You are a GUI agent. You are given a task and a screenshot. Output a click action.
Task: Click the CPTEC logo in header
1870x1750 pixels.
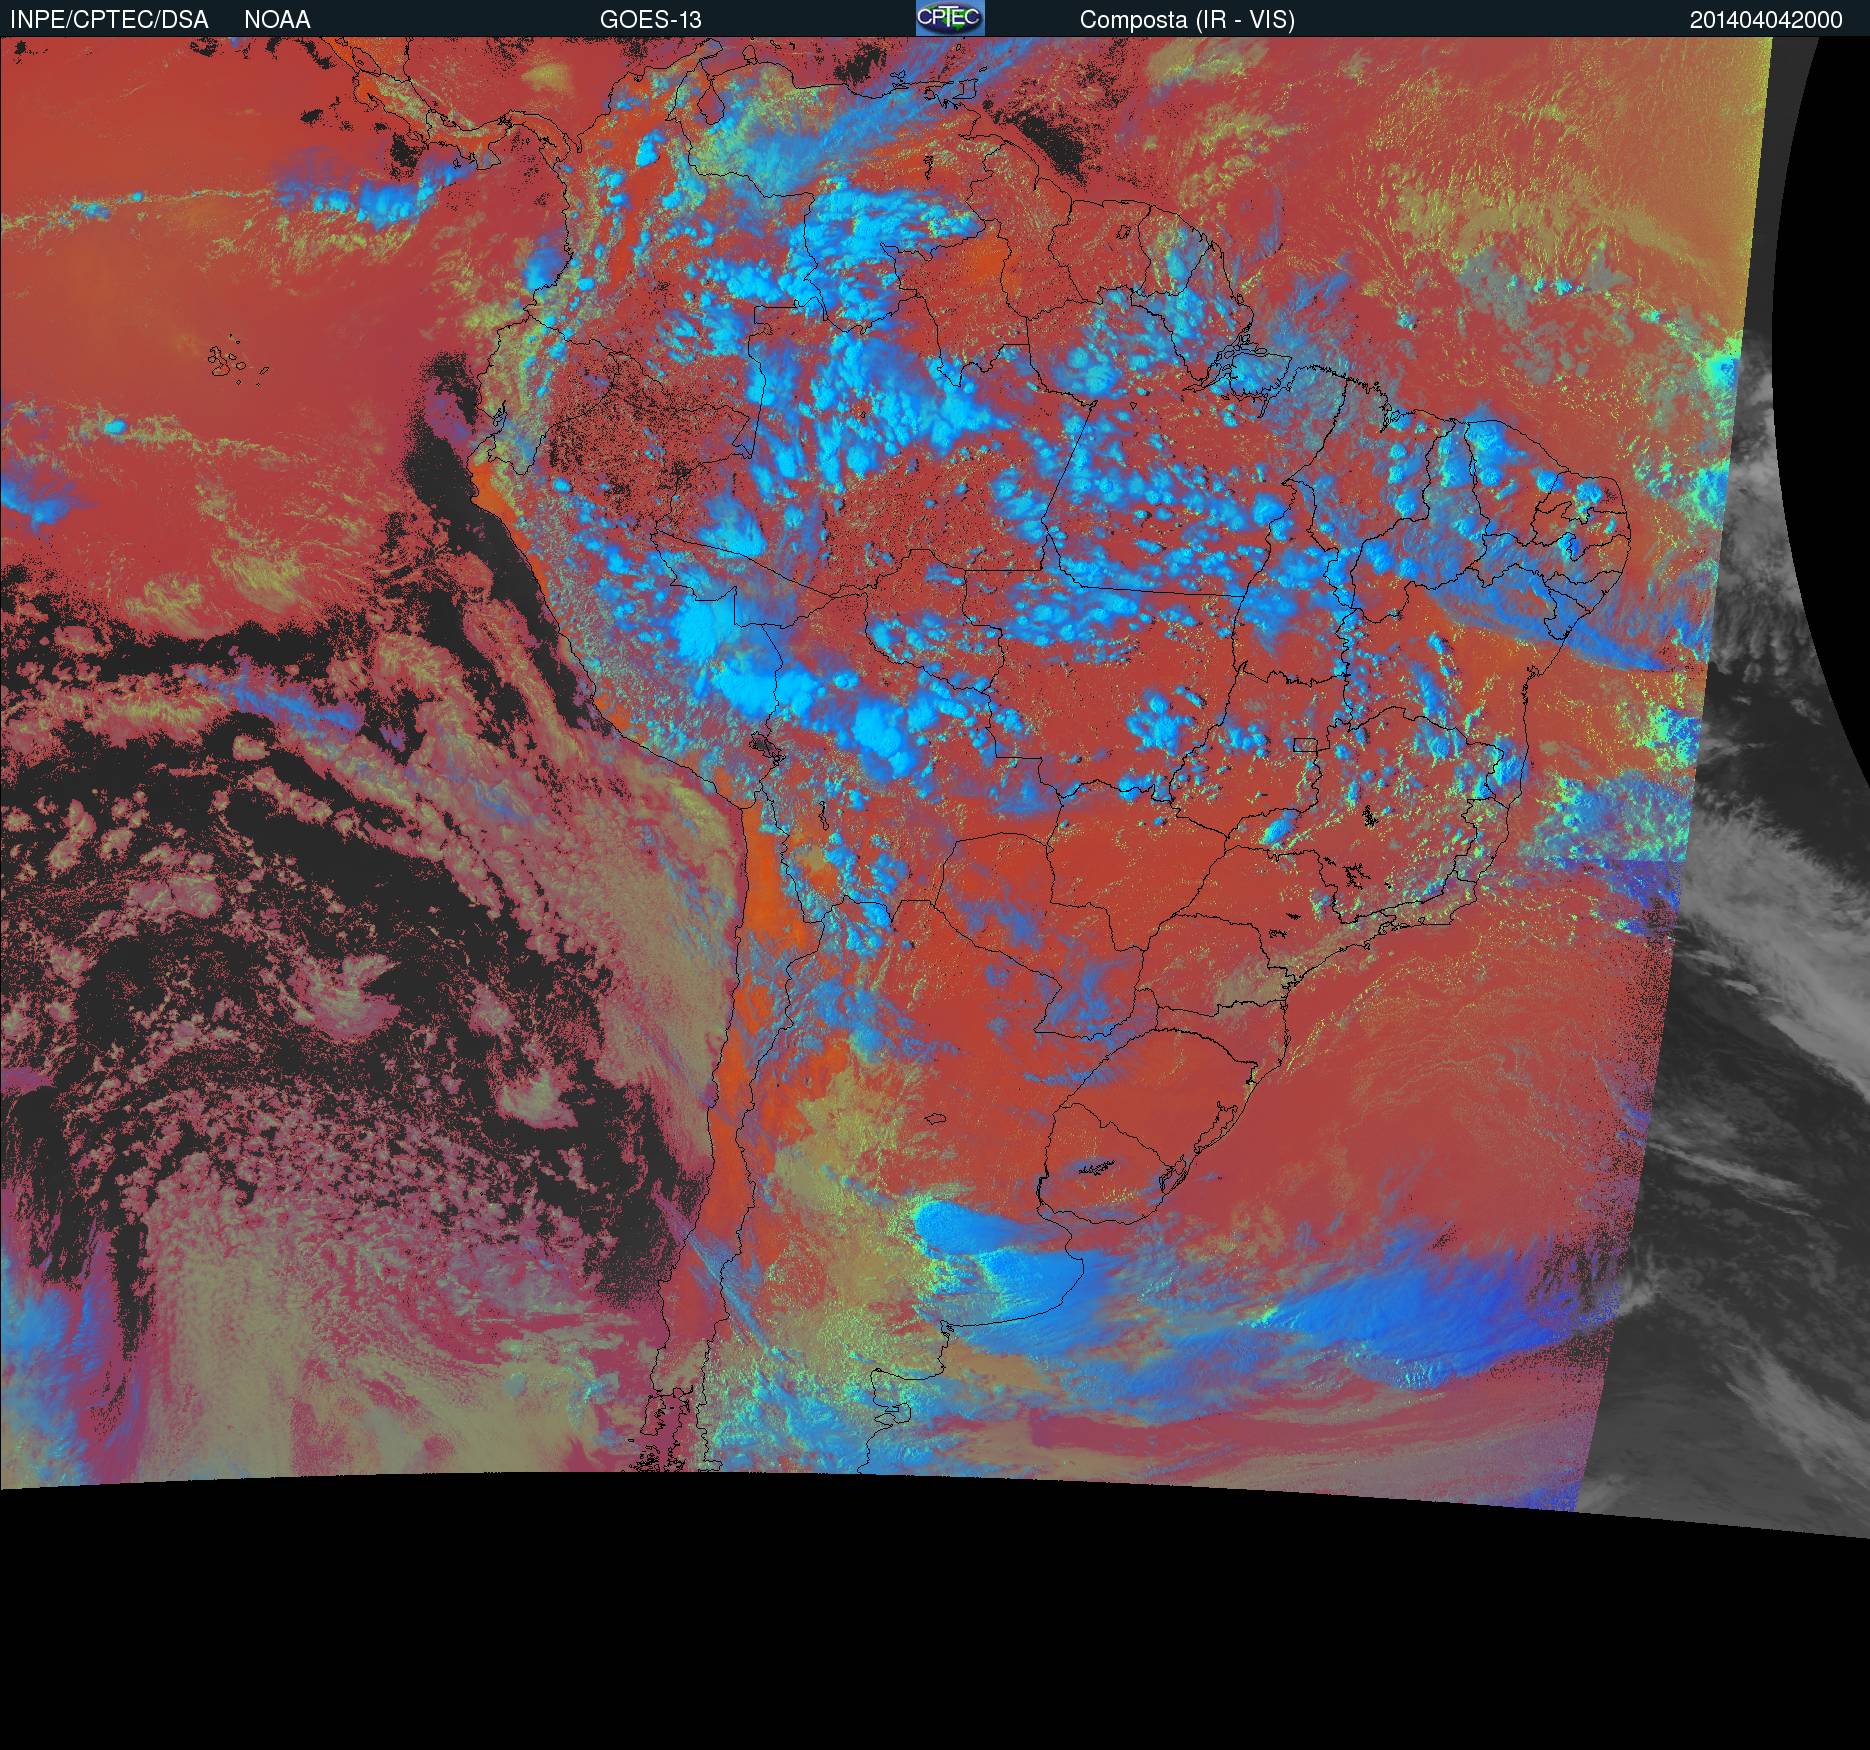[x=950, y=18]
